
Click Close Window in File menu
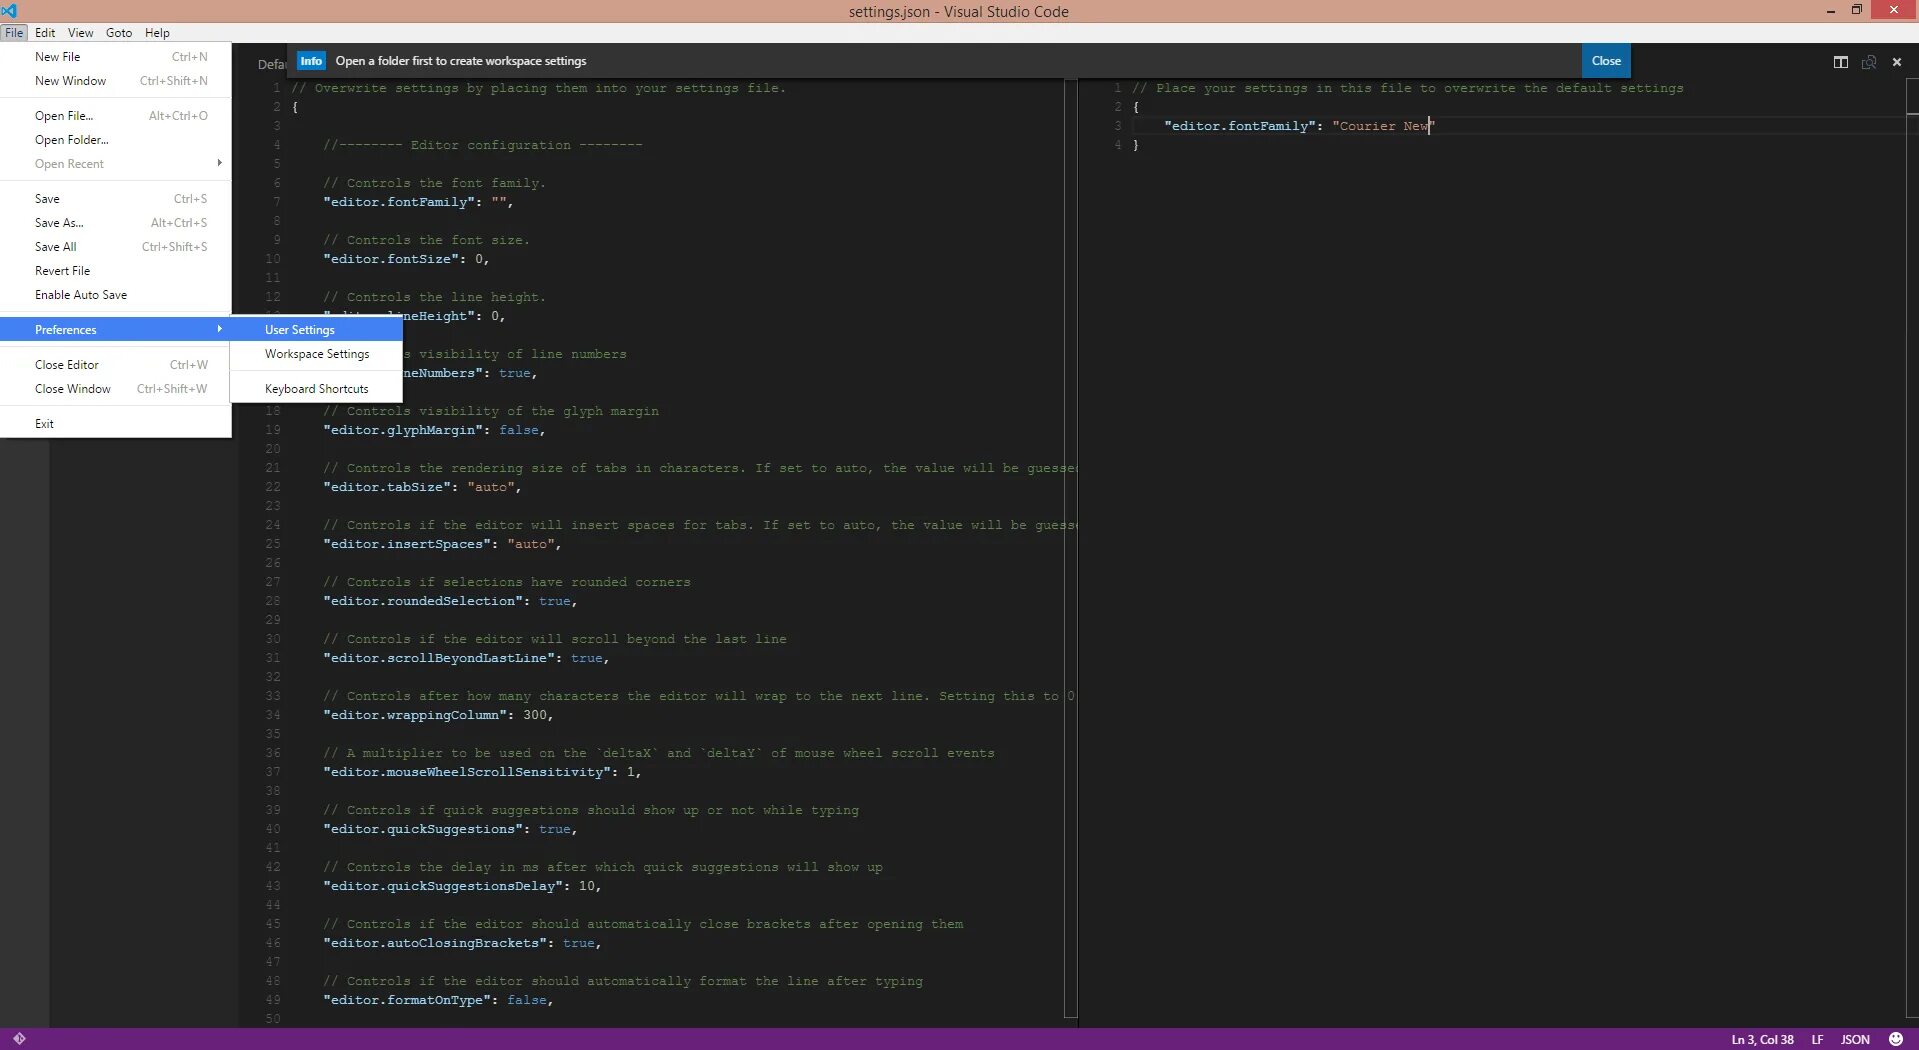(116, 389)
